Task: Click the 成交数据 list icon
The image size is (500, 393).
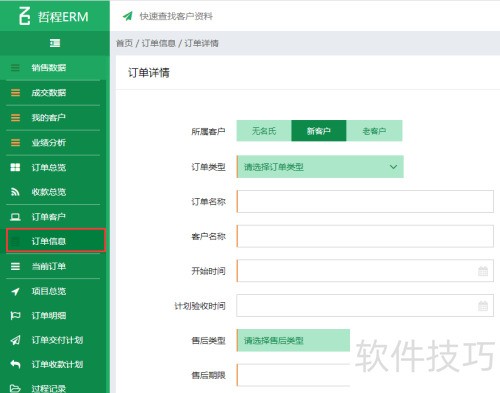Action: tap(15, 93)
